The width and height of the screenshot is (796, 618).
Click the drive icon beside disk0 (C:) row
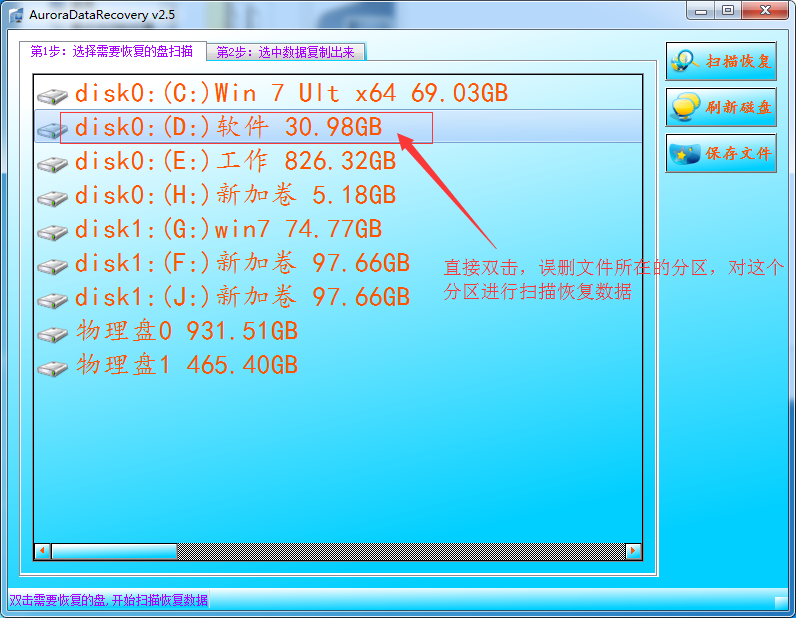[x=52, y=95]
